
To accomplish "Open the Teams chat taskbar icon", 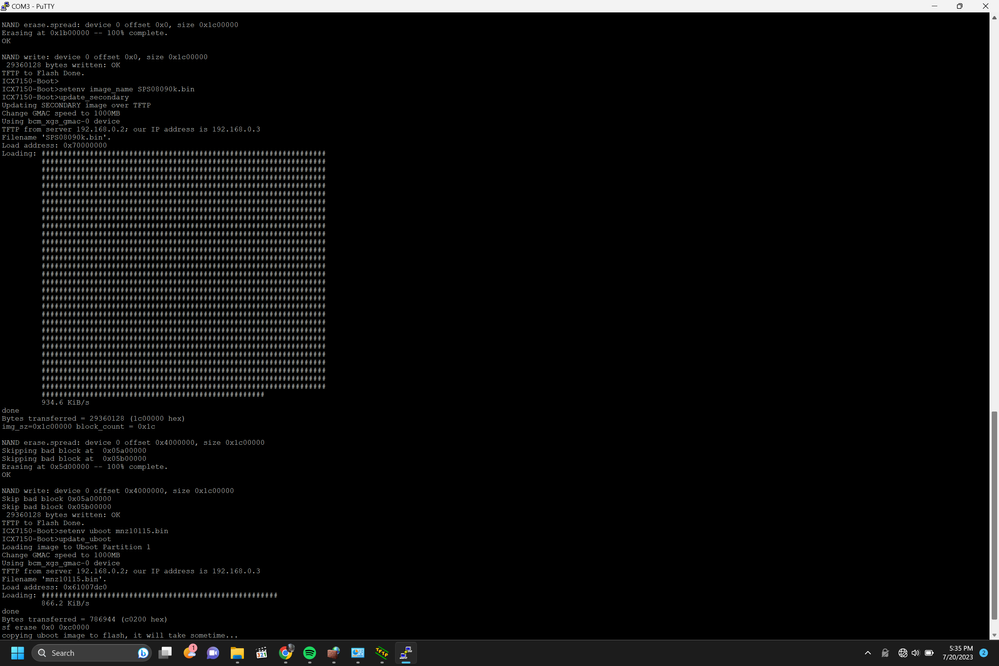I will tap(213, 653).
